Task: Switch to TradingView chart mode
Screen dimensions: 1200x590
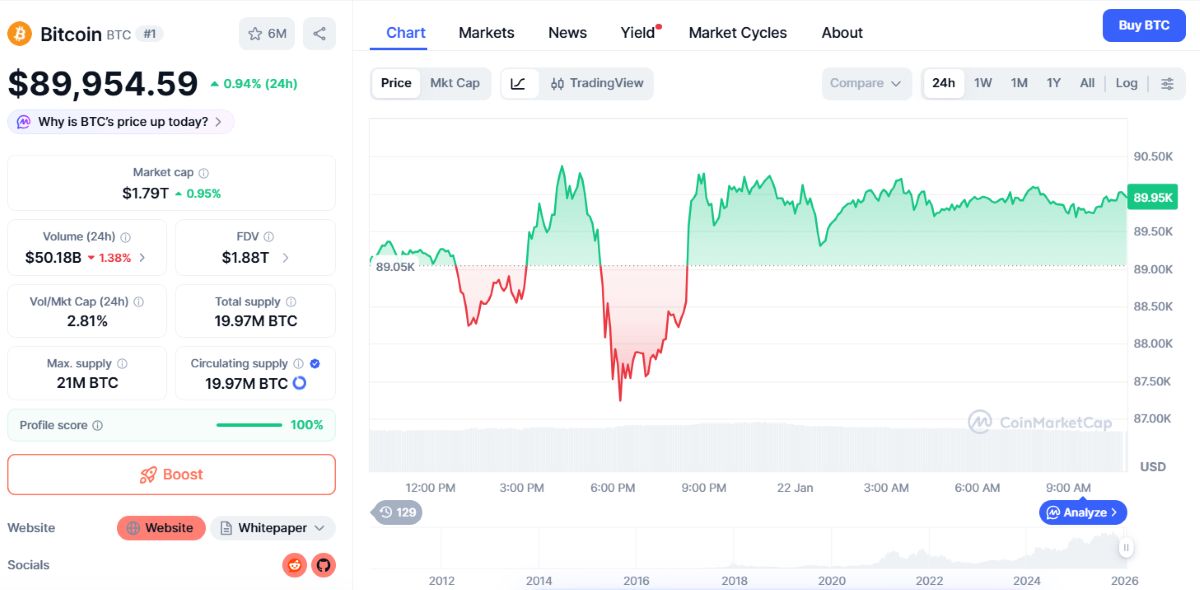Action: coord(597,83)
